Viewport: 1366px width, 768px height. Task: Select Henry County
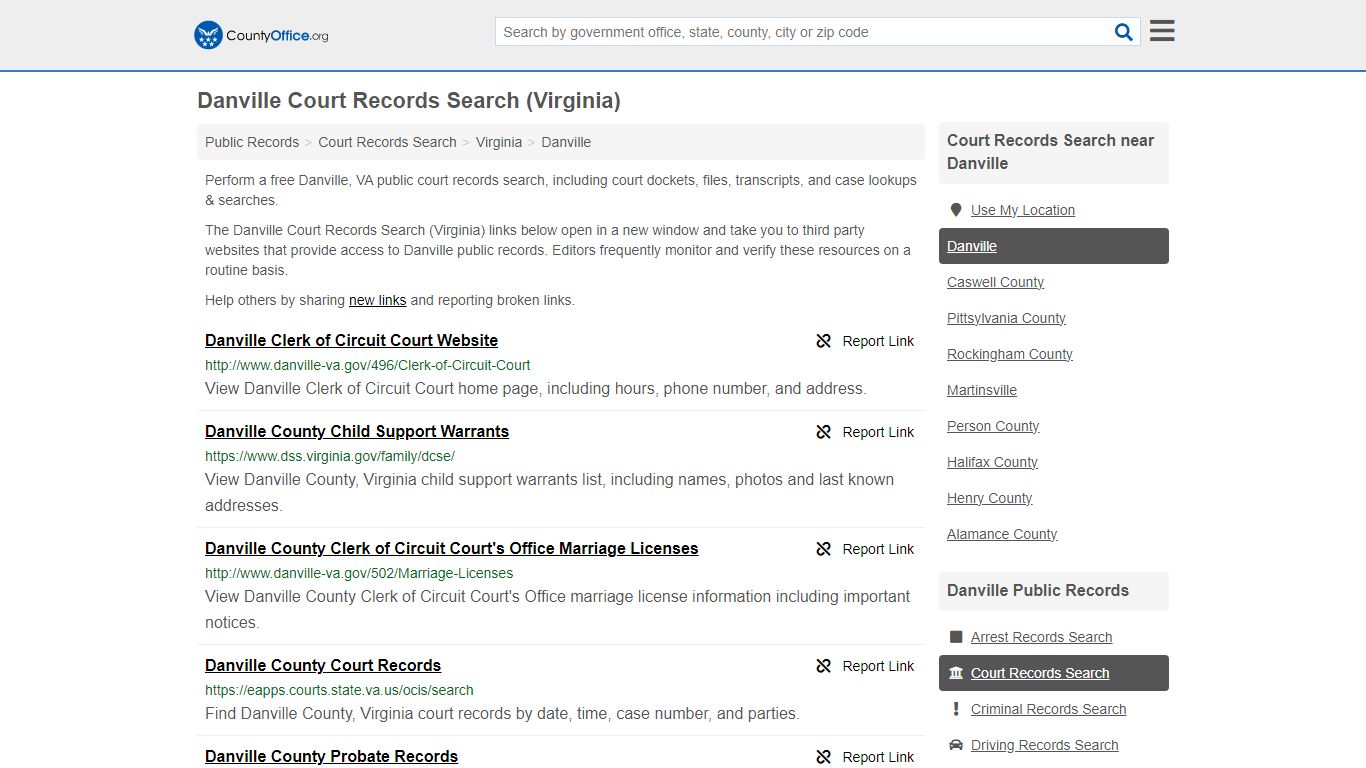point(989,498)
